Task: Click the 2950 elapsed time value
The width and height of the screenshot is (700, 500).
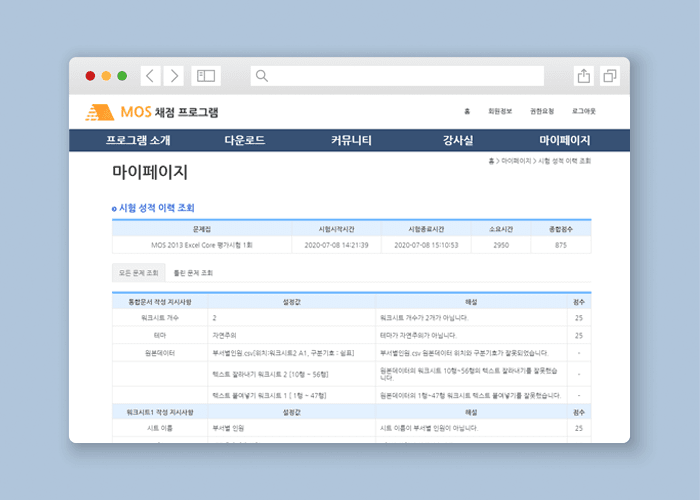Action: pyautogui.click(x=501, y=245)
